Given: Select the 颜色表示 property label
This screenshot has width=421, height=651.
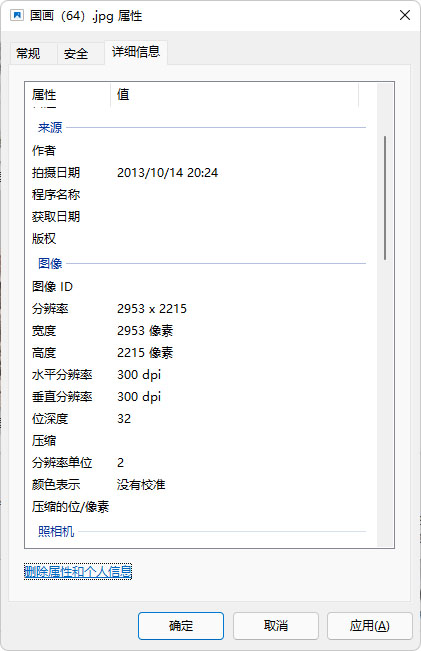Looking at the screenshot, I should point(56,485).
